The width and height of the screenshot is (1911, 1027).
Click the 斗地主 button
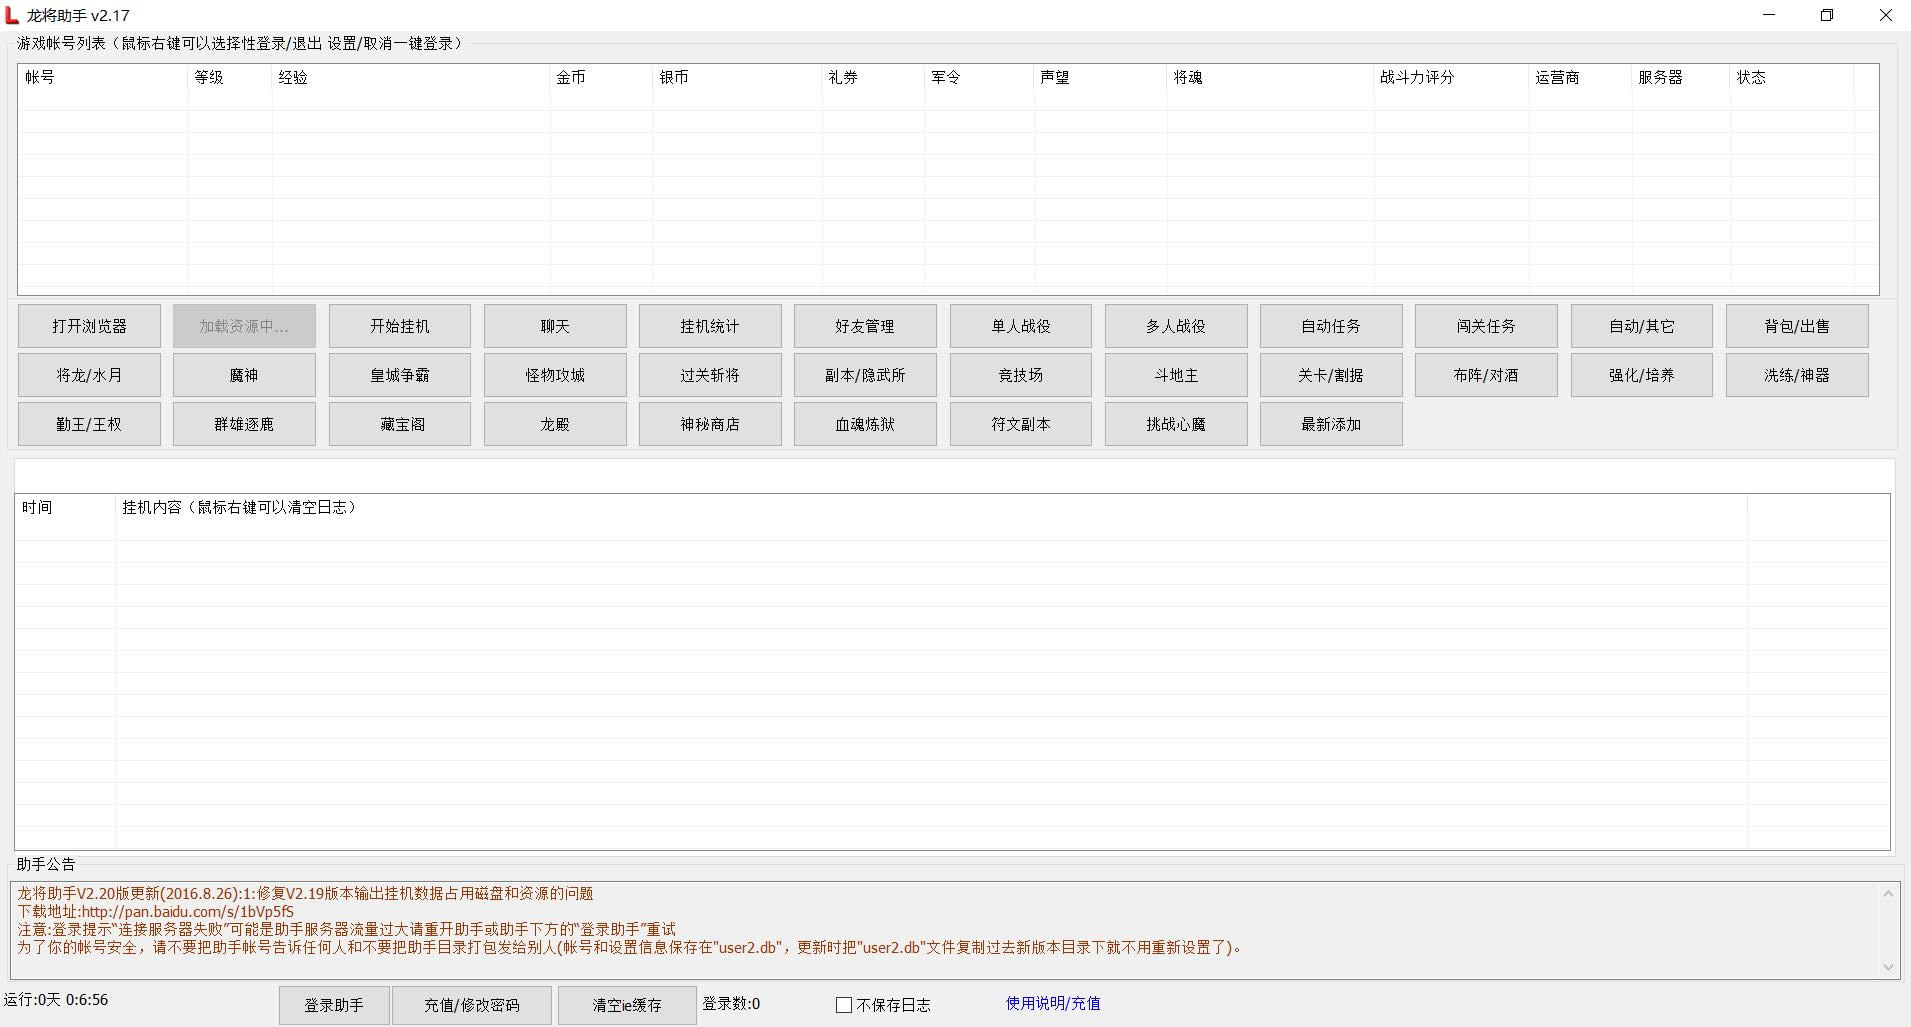1176,375
